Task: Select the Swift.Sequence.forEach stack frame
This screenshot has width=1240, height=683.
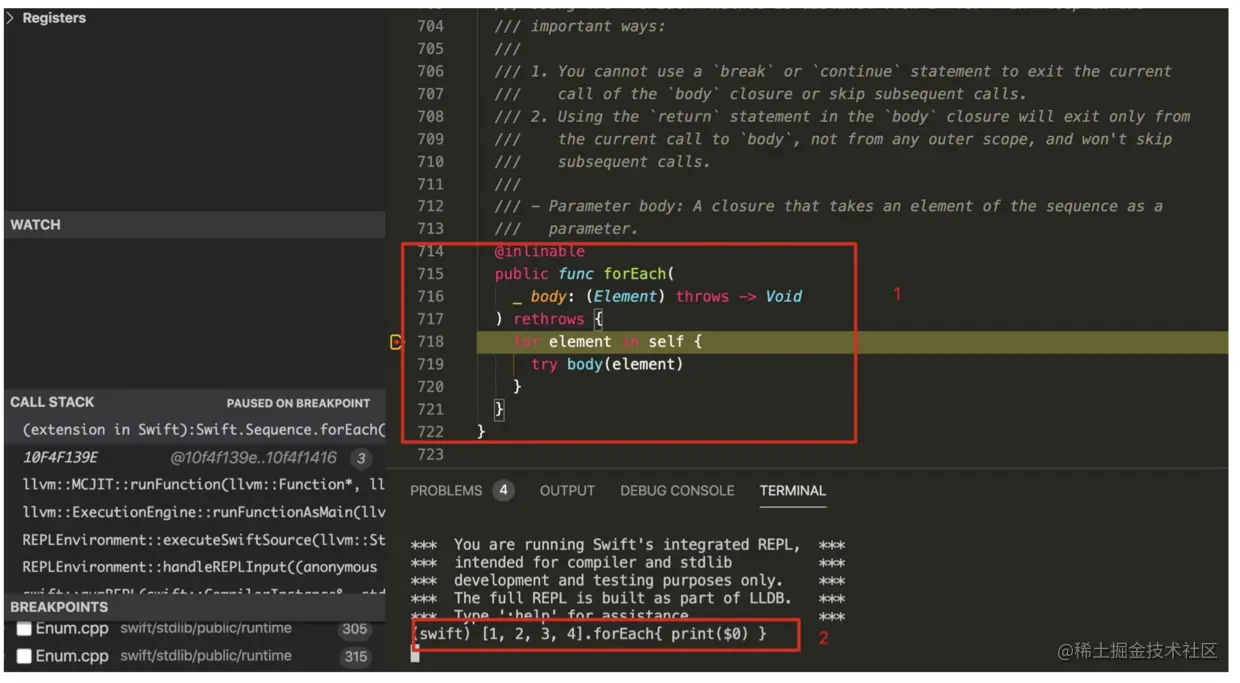Action: (x=204, y=430)
